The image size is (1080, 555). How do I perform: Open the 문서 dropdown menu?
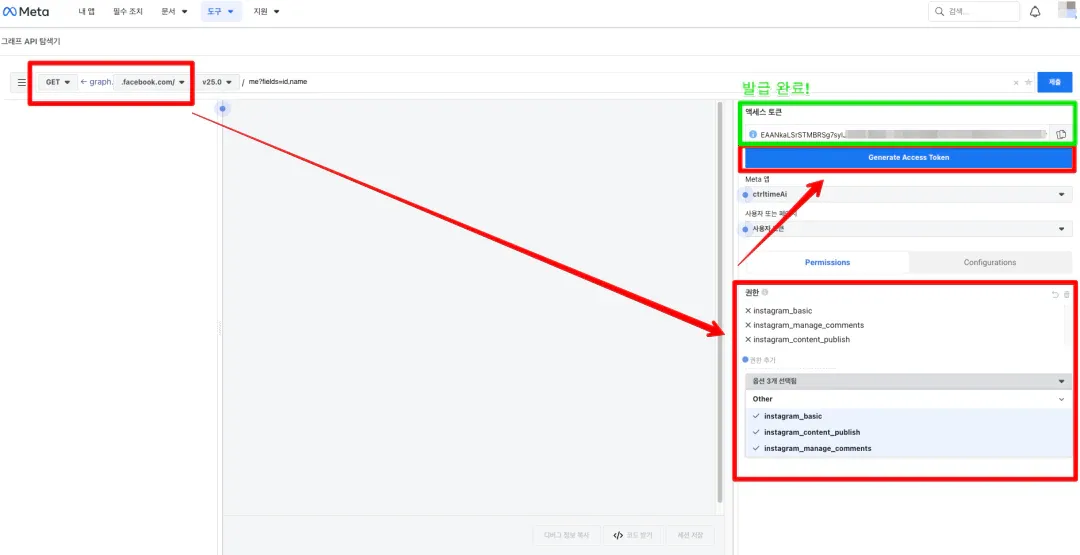point(174,12)
